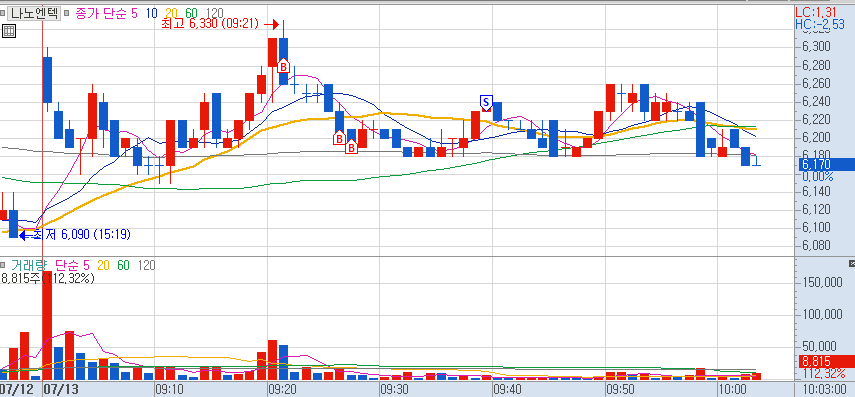Click the 6,100 price axis label
Image resolution: width=855 pixels, height=397 pixels.
[x=816, y=227]
